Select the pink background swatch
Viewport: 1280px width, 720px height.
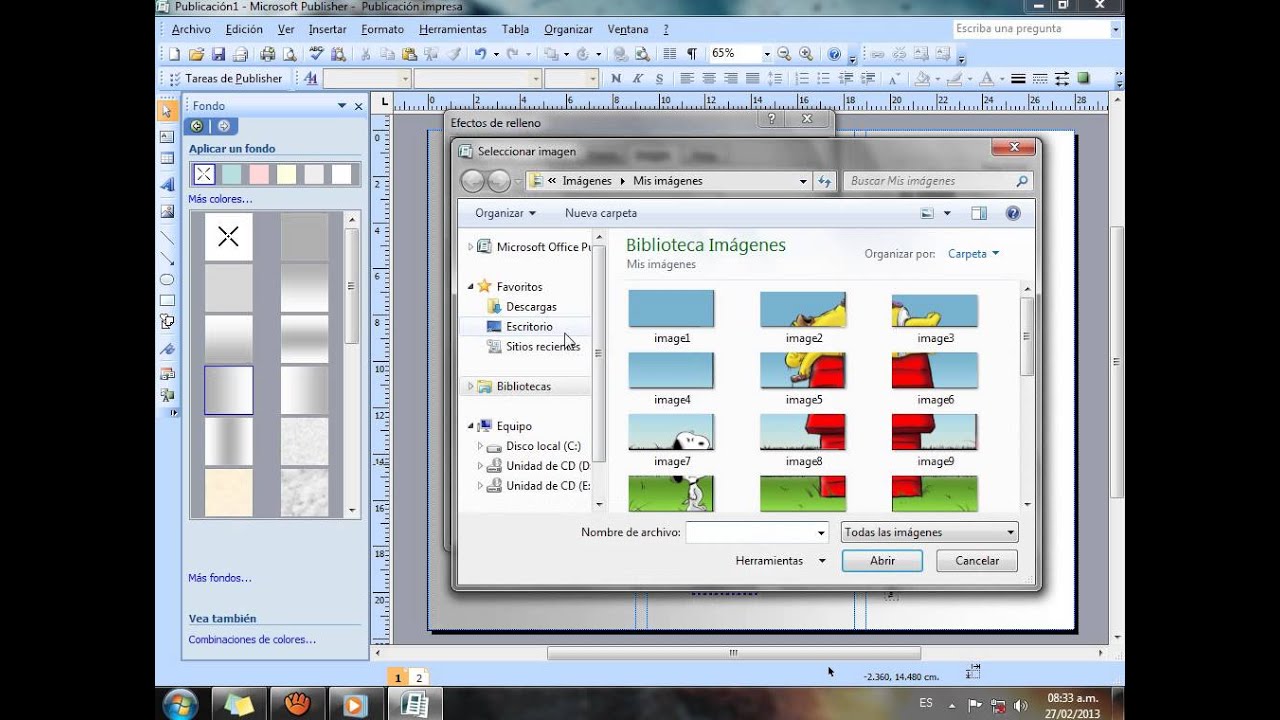click(259, 174)
